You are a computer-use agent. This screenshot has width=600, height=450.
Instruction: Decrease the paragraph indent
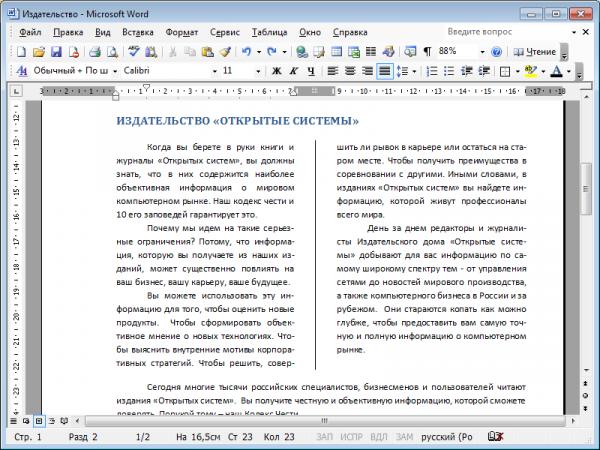(466, 71)
